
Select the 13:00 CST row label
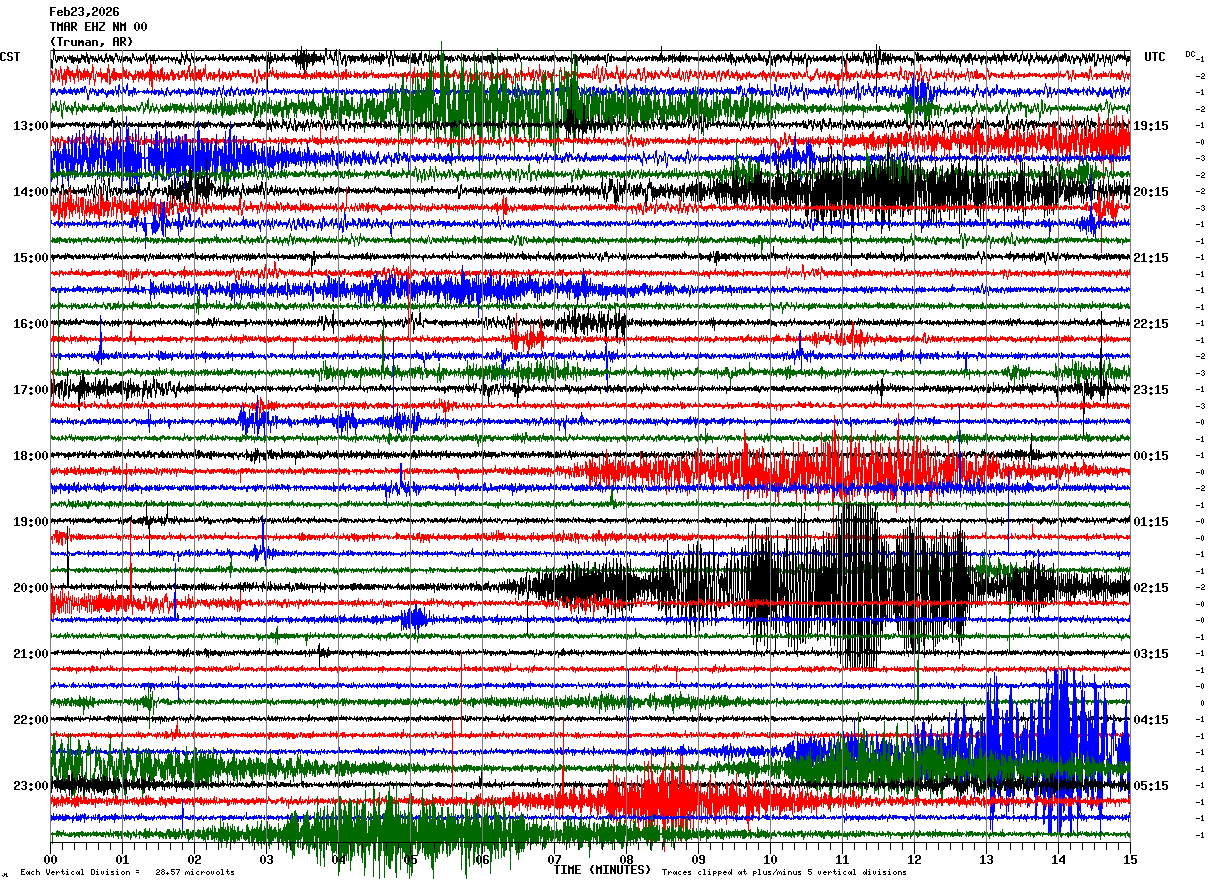point(31,126)
